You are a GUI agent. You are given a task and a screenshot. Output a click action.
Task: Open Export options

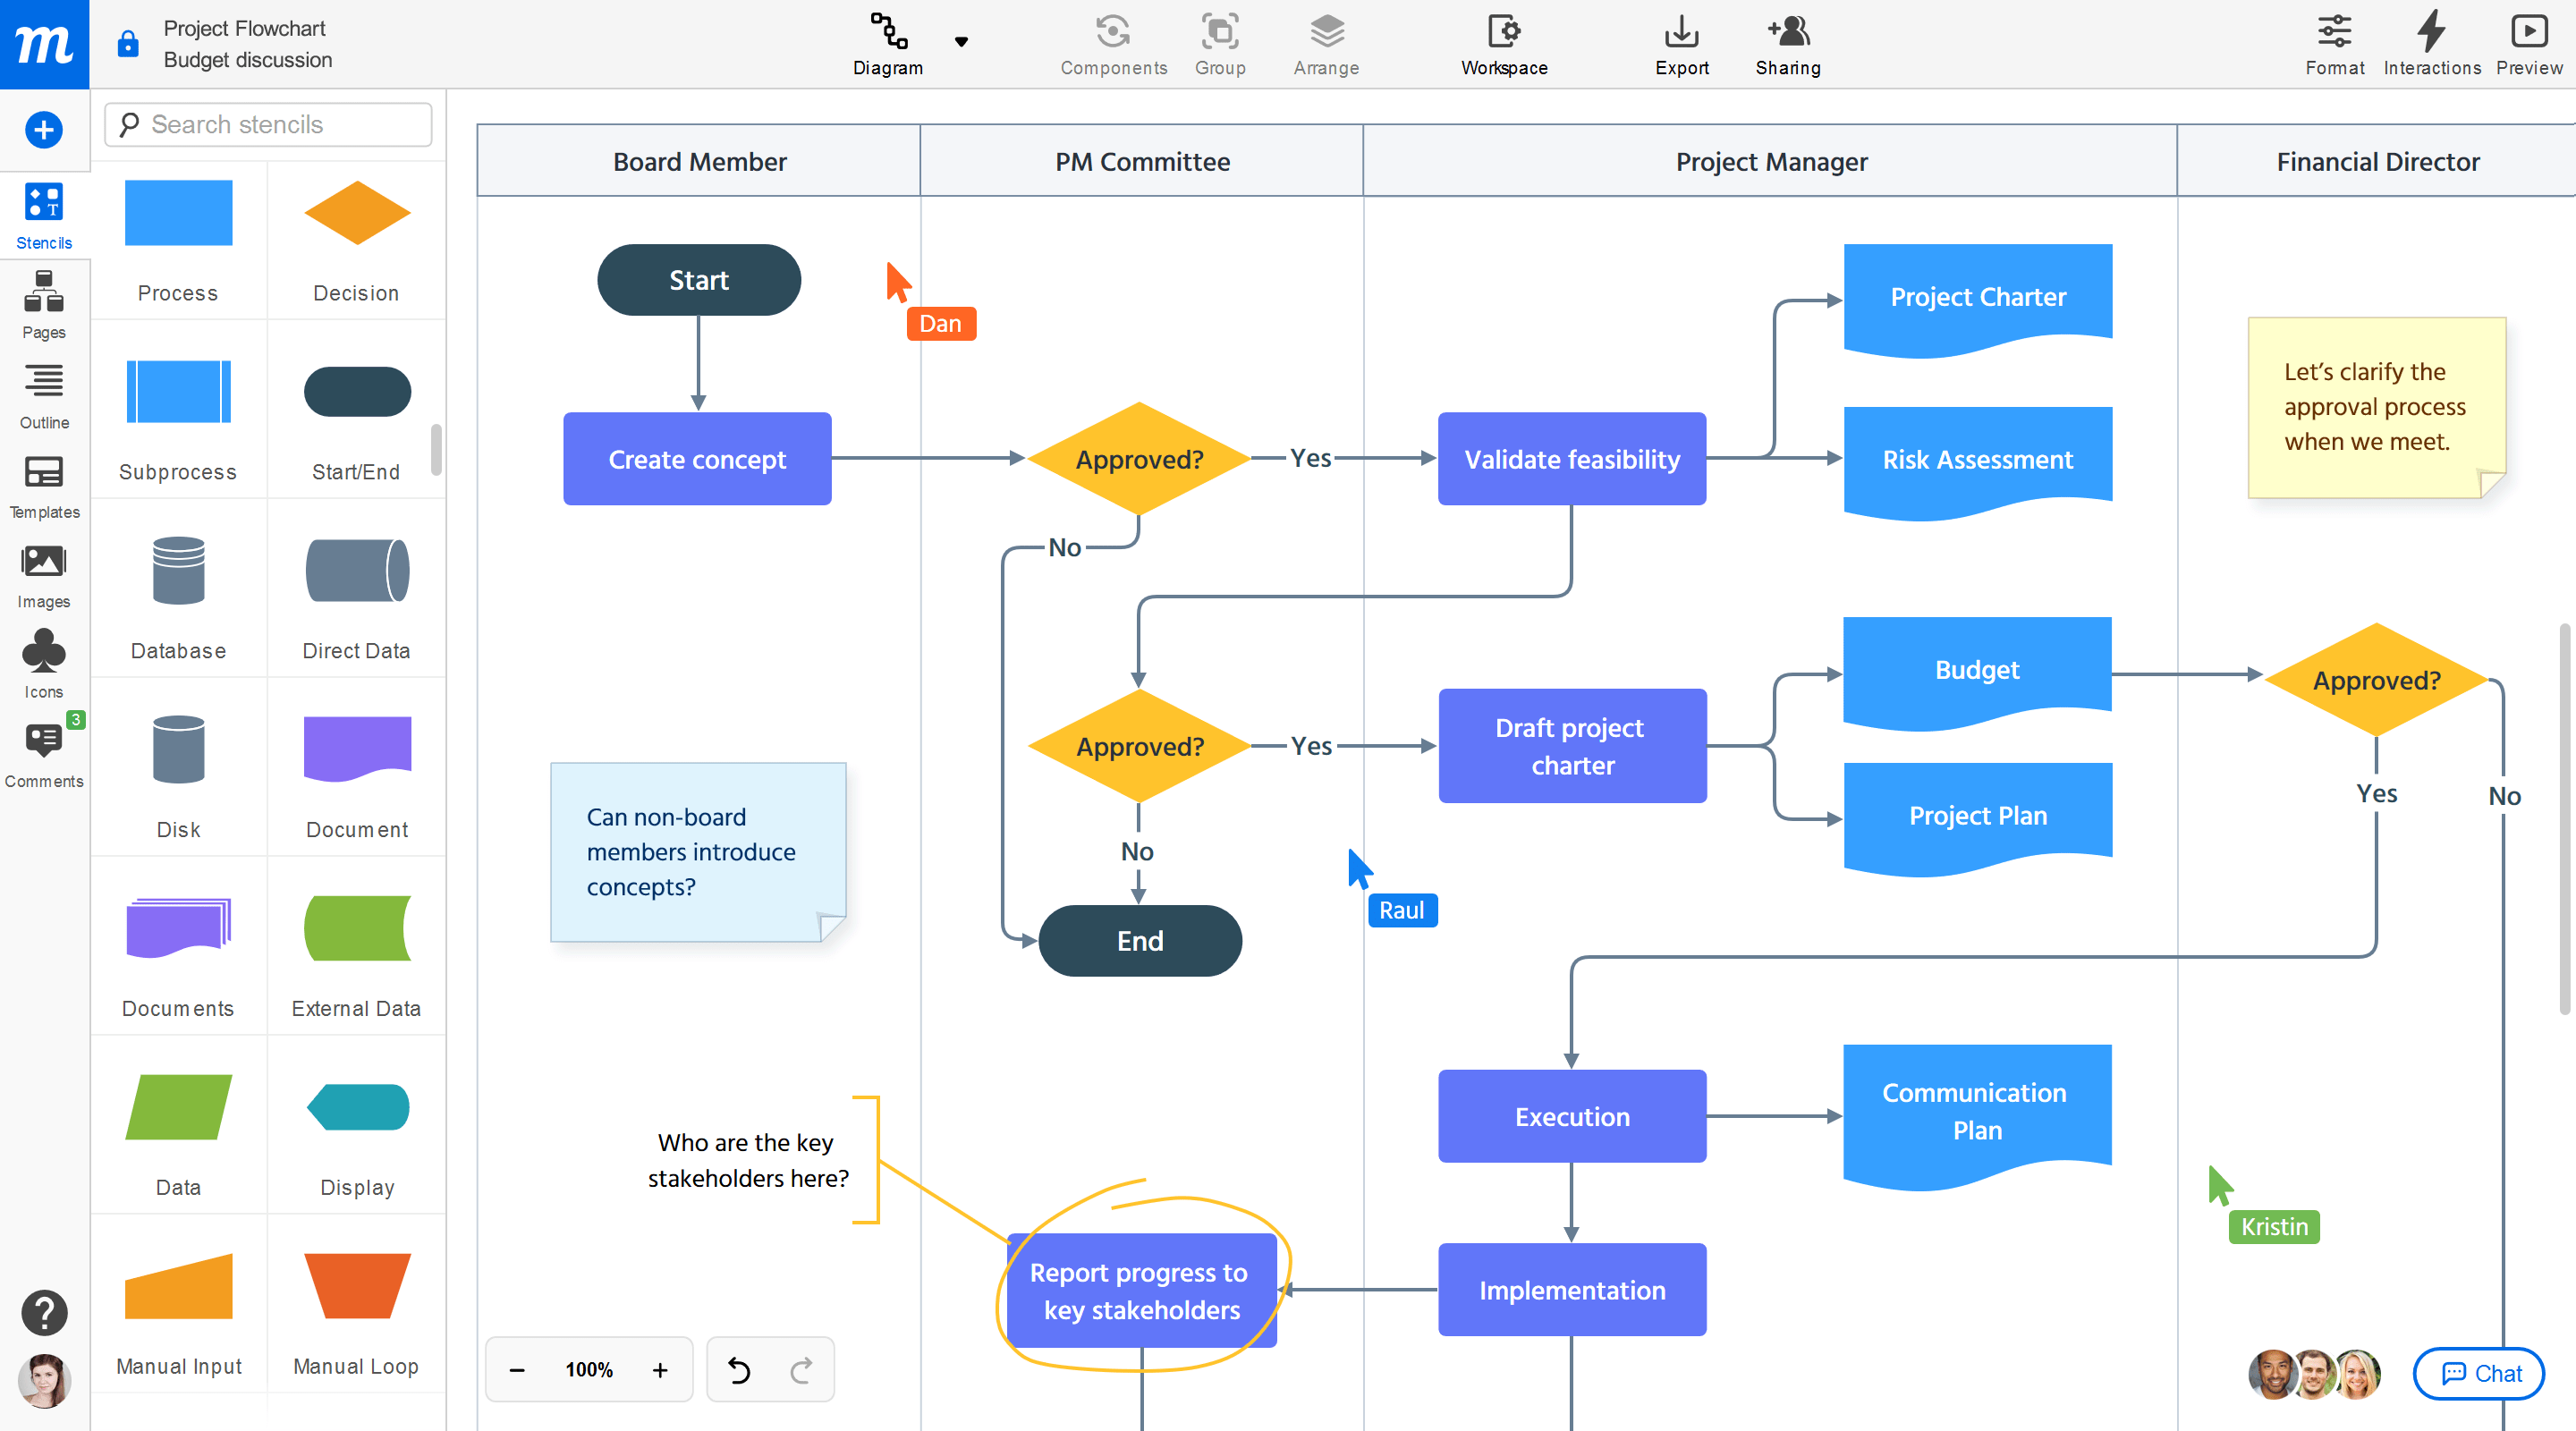1681,44
